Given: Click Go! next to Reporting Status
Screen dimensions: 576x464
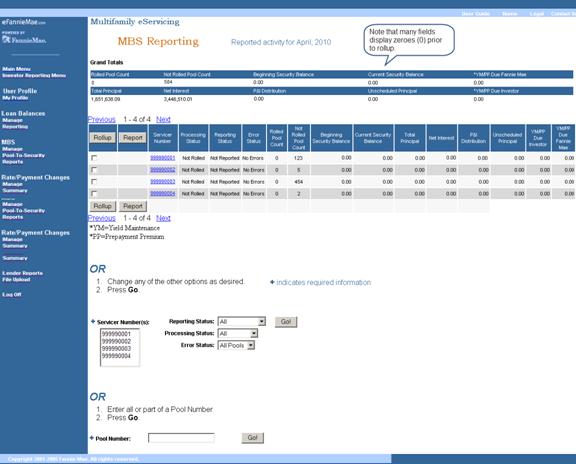Looking at the screenshot, I should pyautogui.click(x=286, y=322).
